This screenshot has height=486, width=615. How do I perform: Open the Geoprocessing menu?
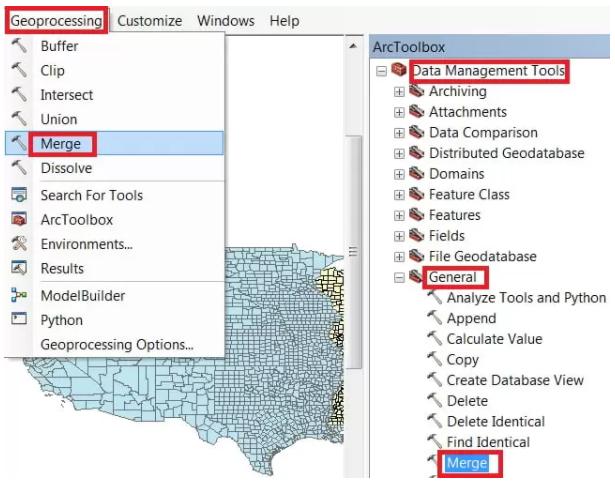tap(56, 21)
